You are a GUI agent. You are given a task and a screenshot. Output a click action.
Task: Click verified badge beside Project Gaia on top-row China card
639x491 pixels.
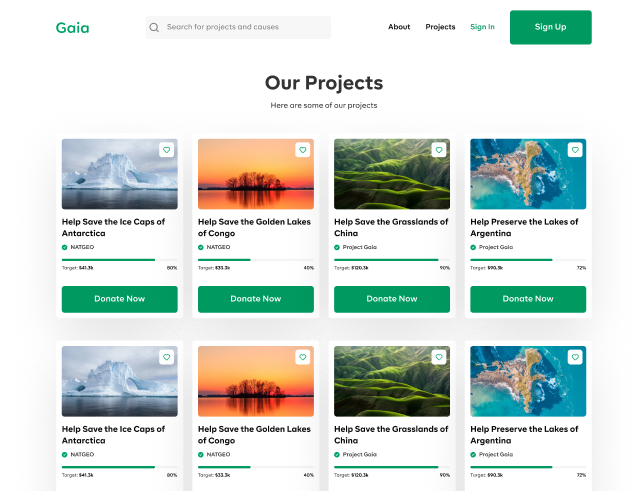click(x=337, y=247)
